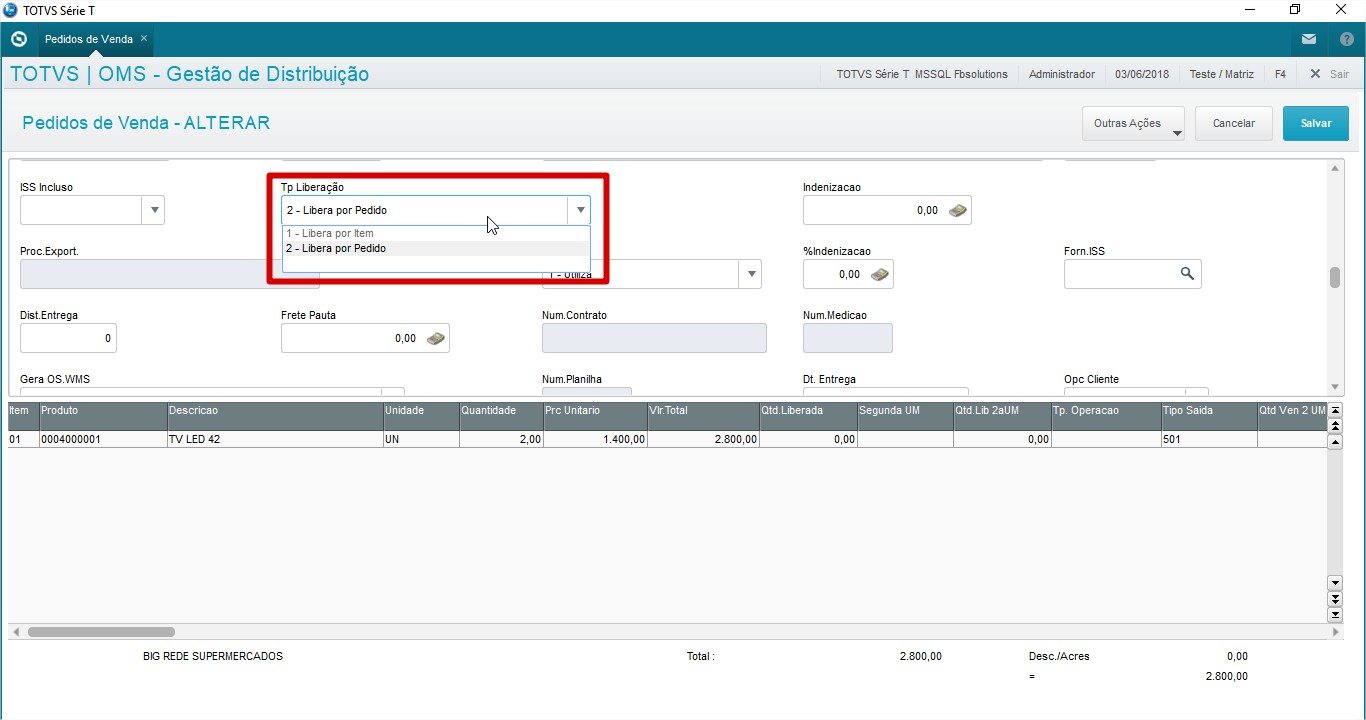The height and width of the screenshot is (720, 1366).
Task: Click the Tipo Saida cell 501
Action: [x=1209, y=439]
